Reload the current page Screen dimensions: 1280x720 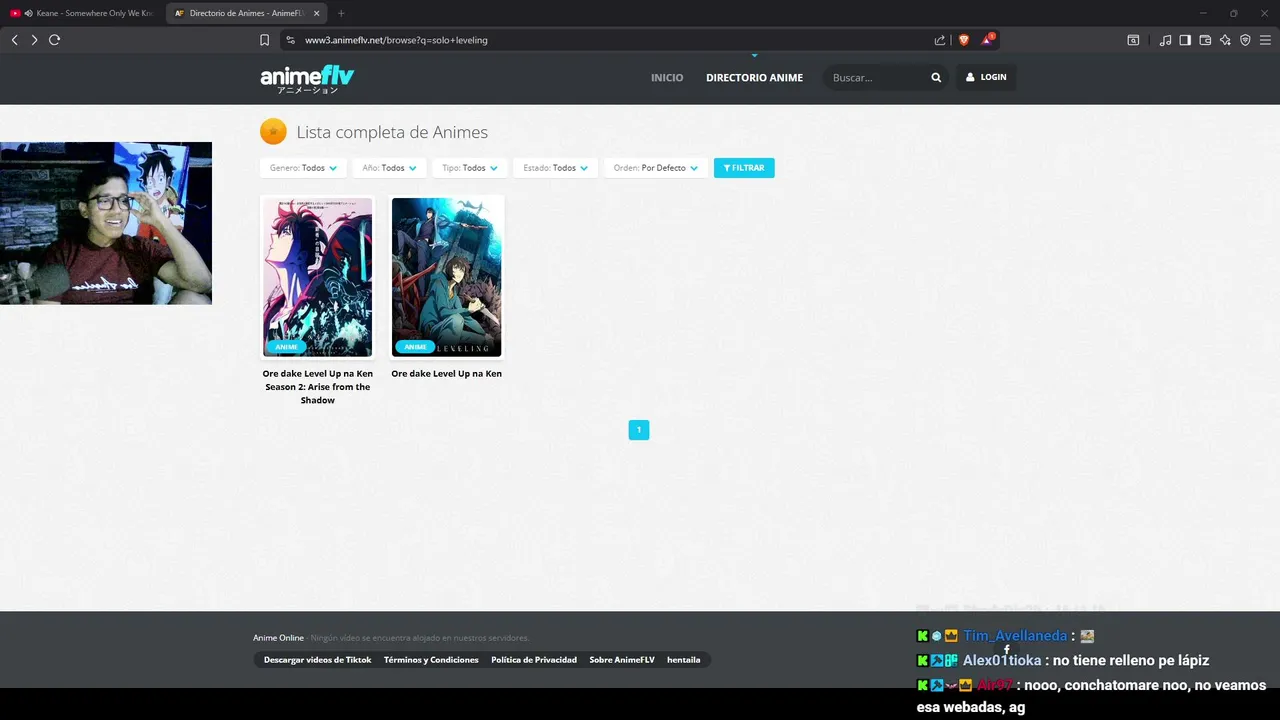tap(54, 40)
